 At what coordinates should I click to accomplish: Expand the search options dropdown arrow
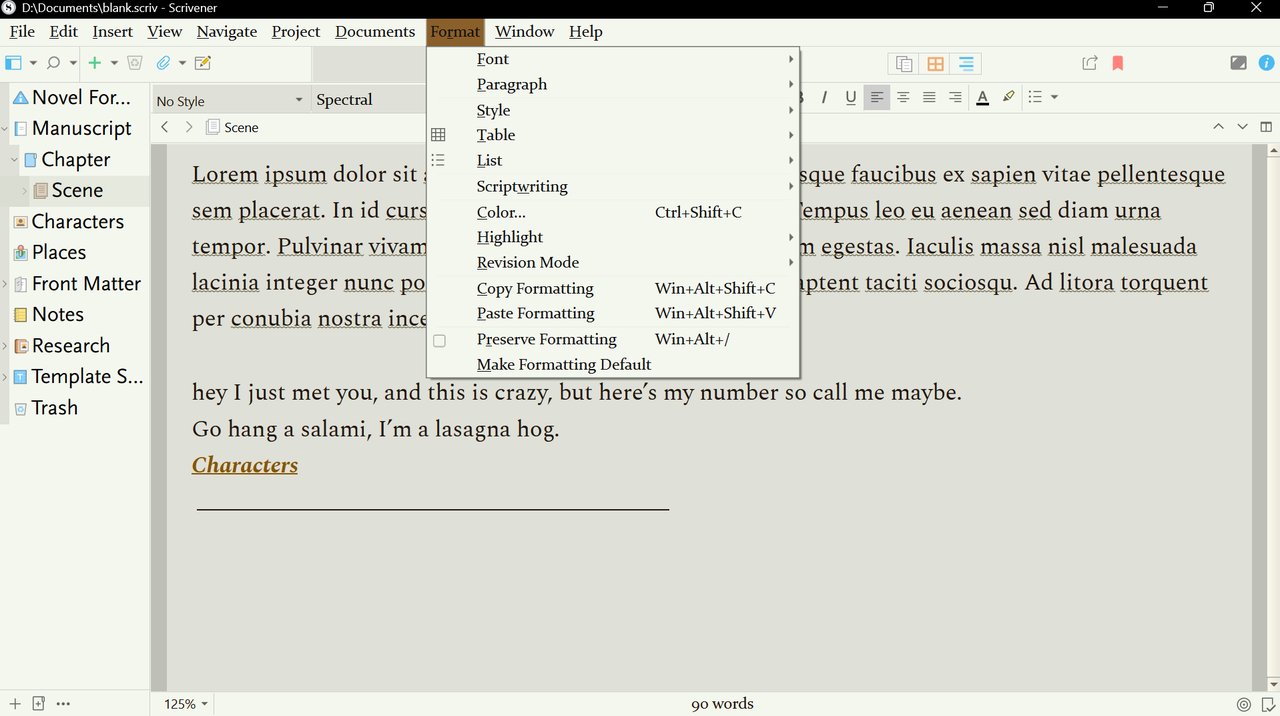(x=73, y=63)
